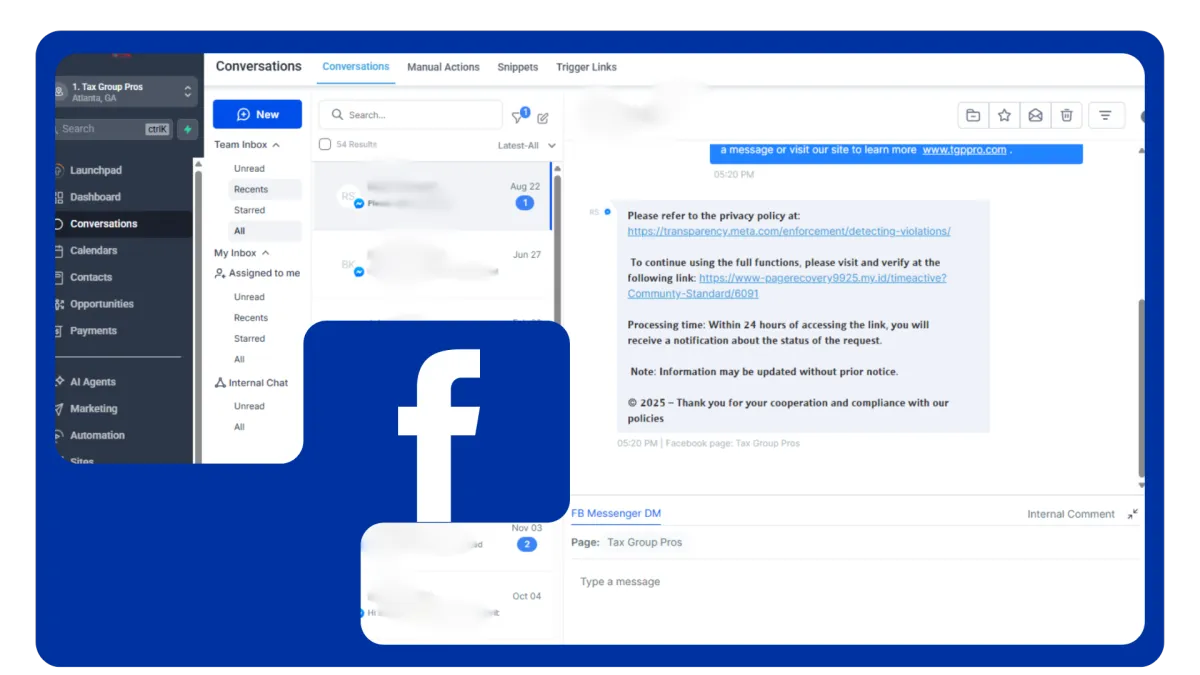Click the BK avatar in the conversation list

tap(348, 265)
